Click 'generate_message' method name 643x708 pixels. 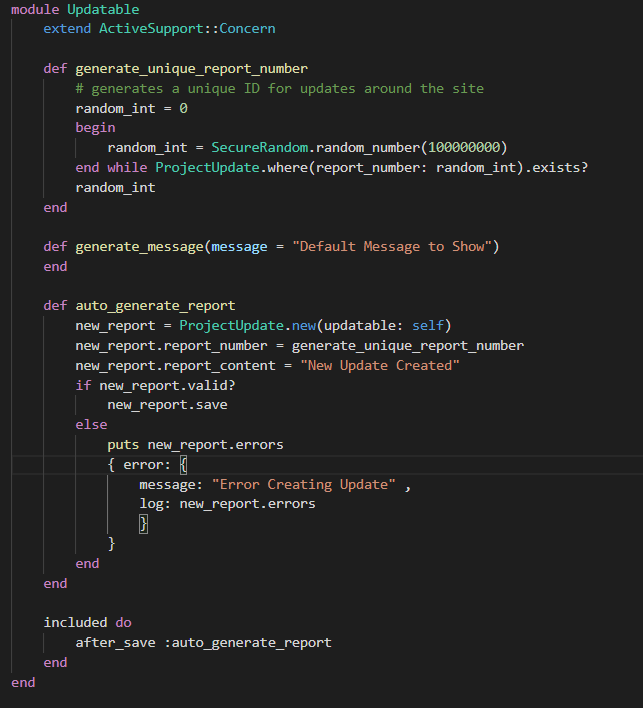[140, 247]
